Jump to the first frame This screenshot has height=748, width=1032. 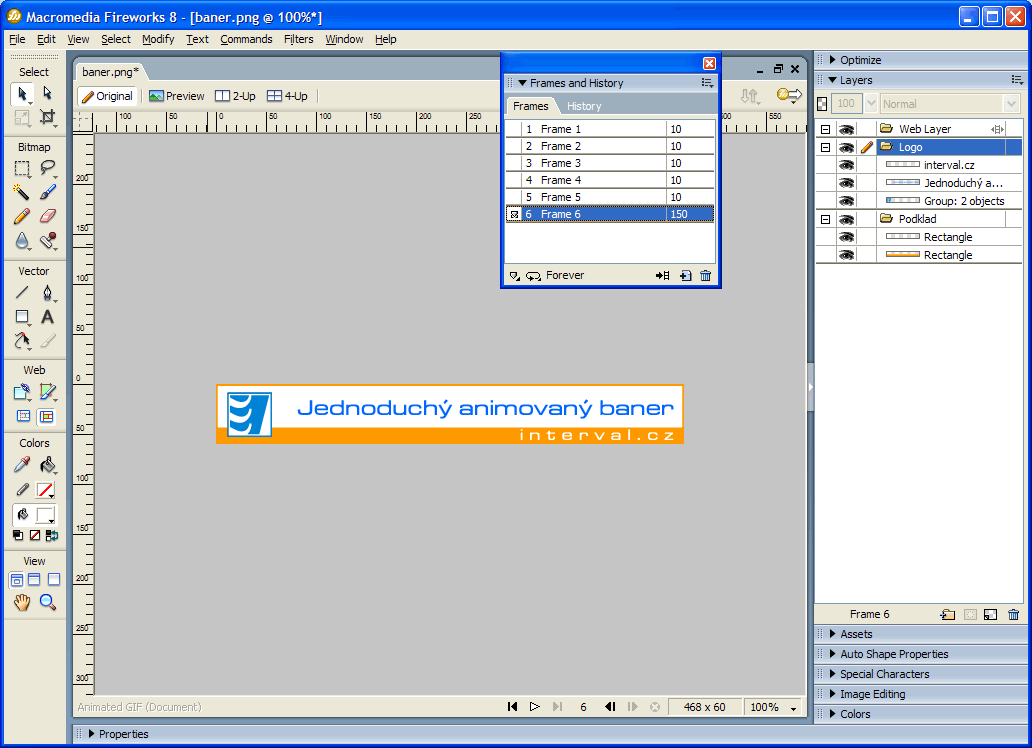512,707
